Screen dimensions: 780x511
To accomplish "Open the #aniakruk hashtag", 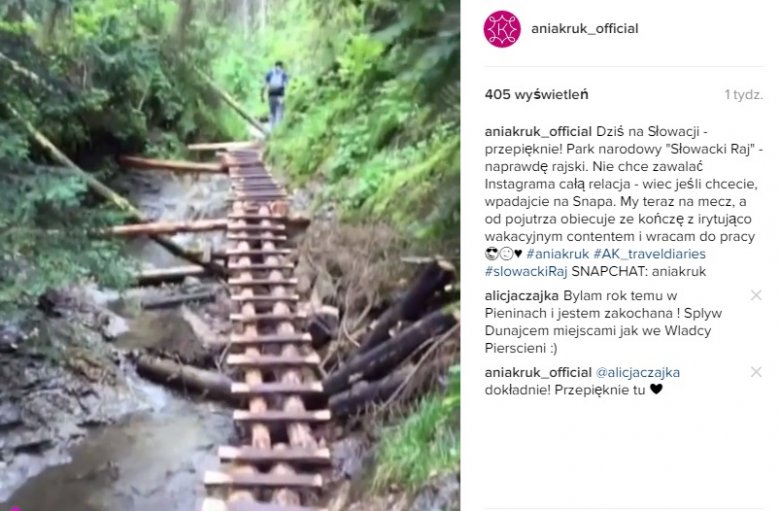I will [558, 254].
